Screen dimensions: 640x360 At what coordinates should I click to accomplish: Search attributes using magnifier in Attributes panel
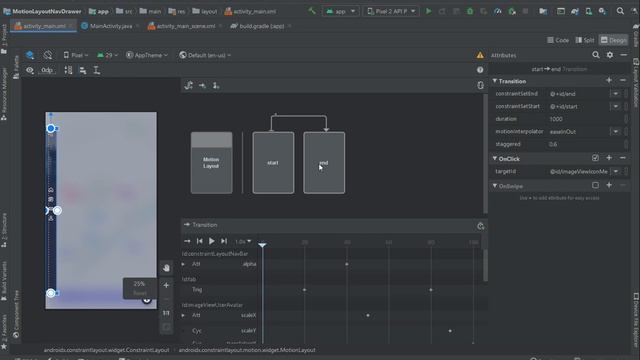596,55
